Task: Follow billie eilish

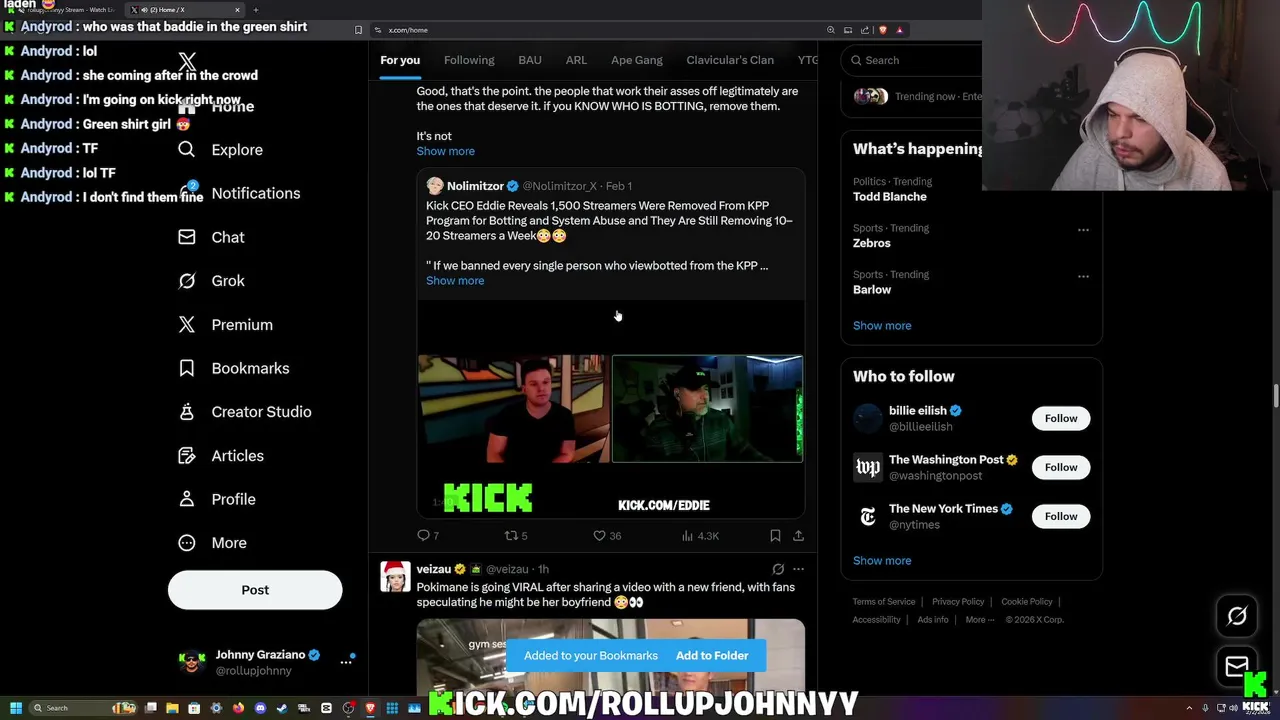Action: pyautogui.click(x=1061, y=419)
